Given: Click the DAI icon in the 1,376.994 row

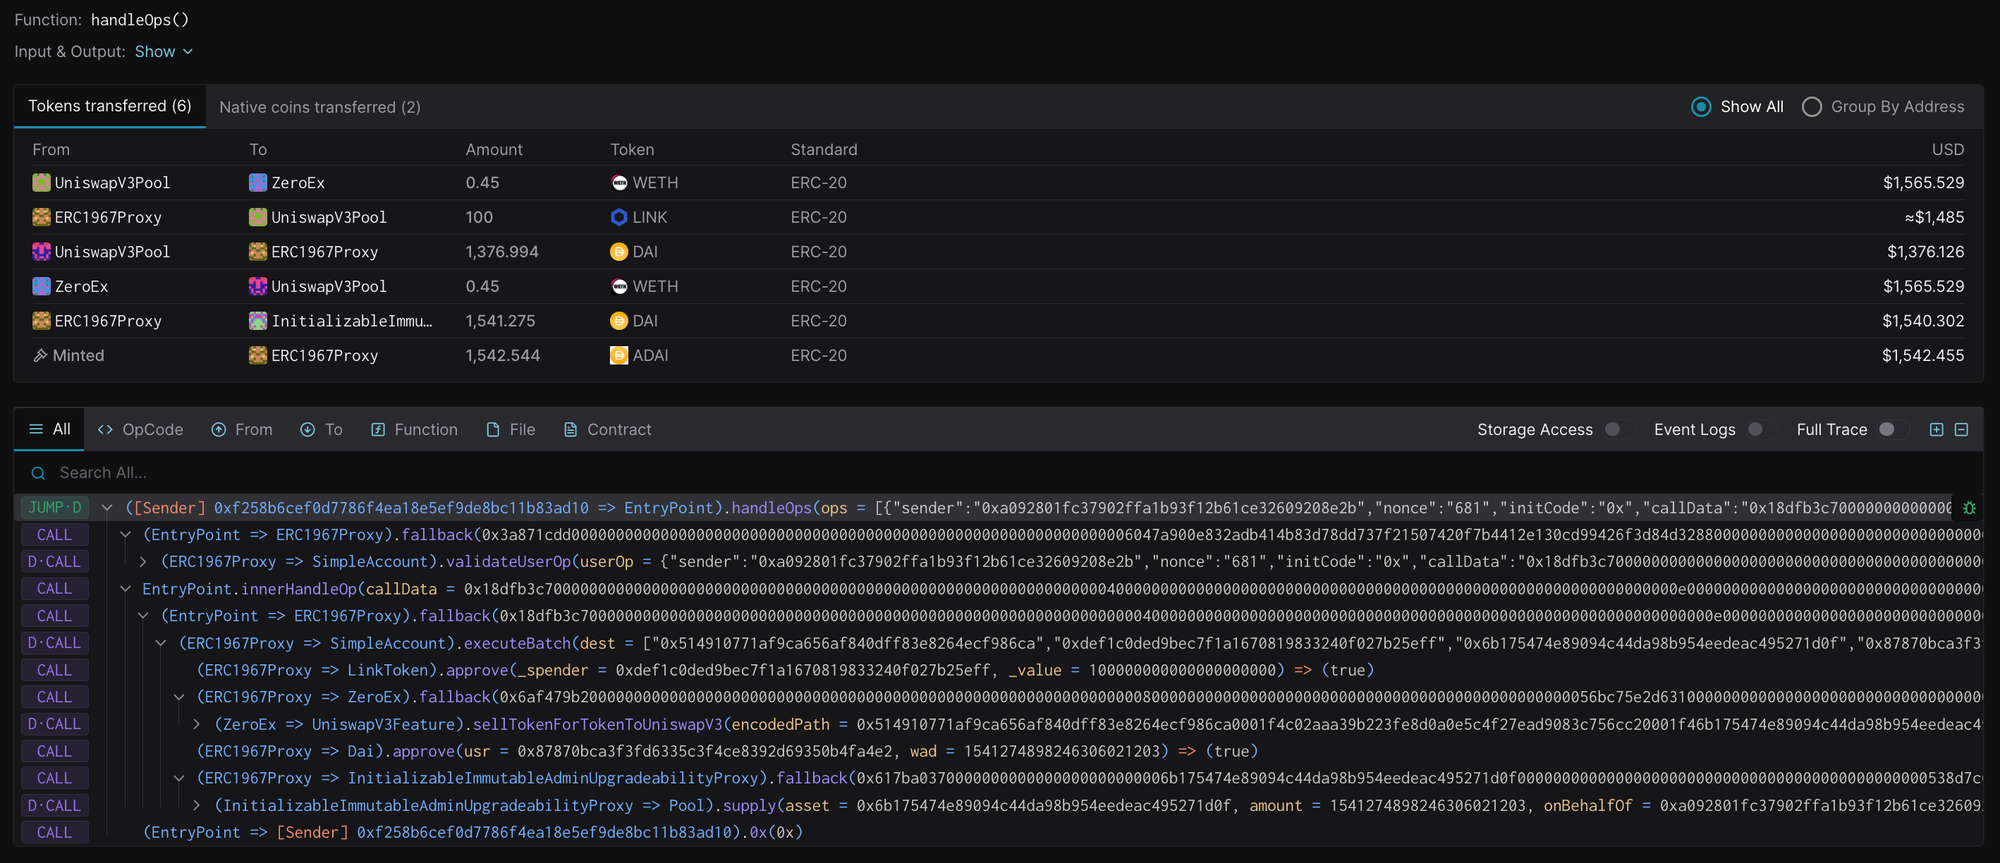Looking at the screenshot, I should click(x=619, y=252).
